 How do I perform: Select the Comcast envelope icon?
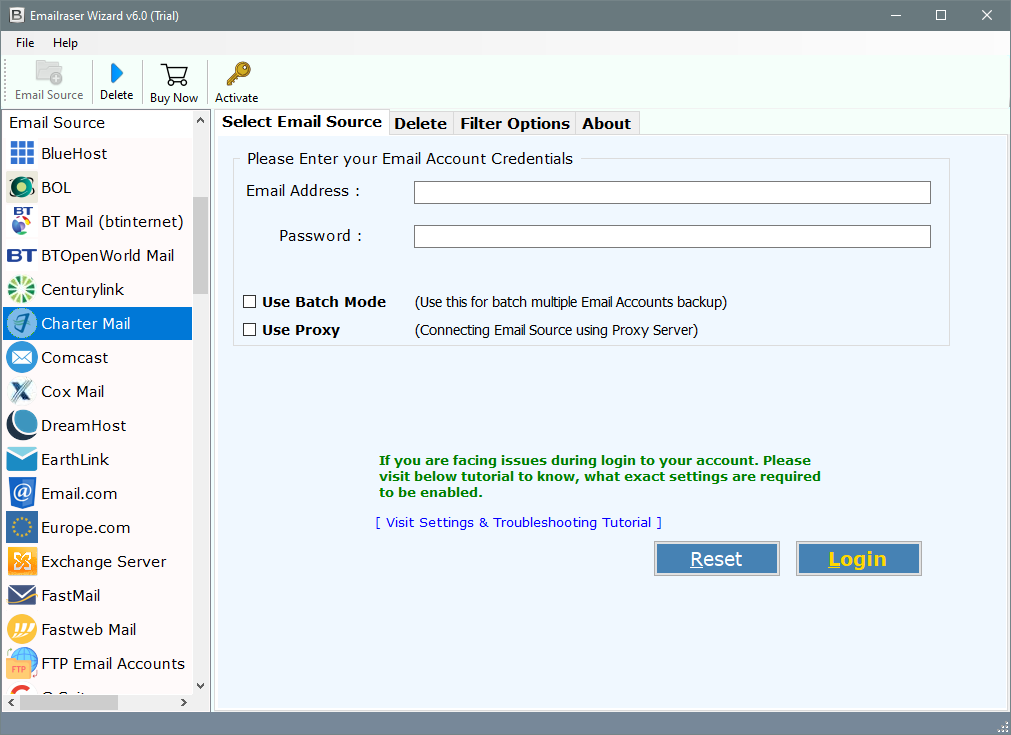coord(22,358)
